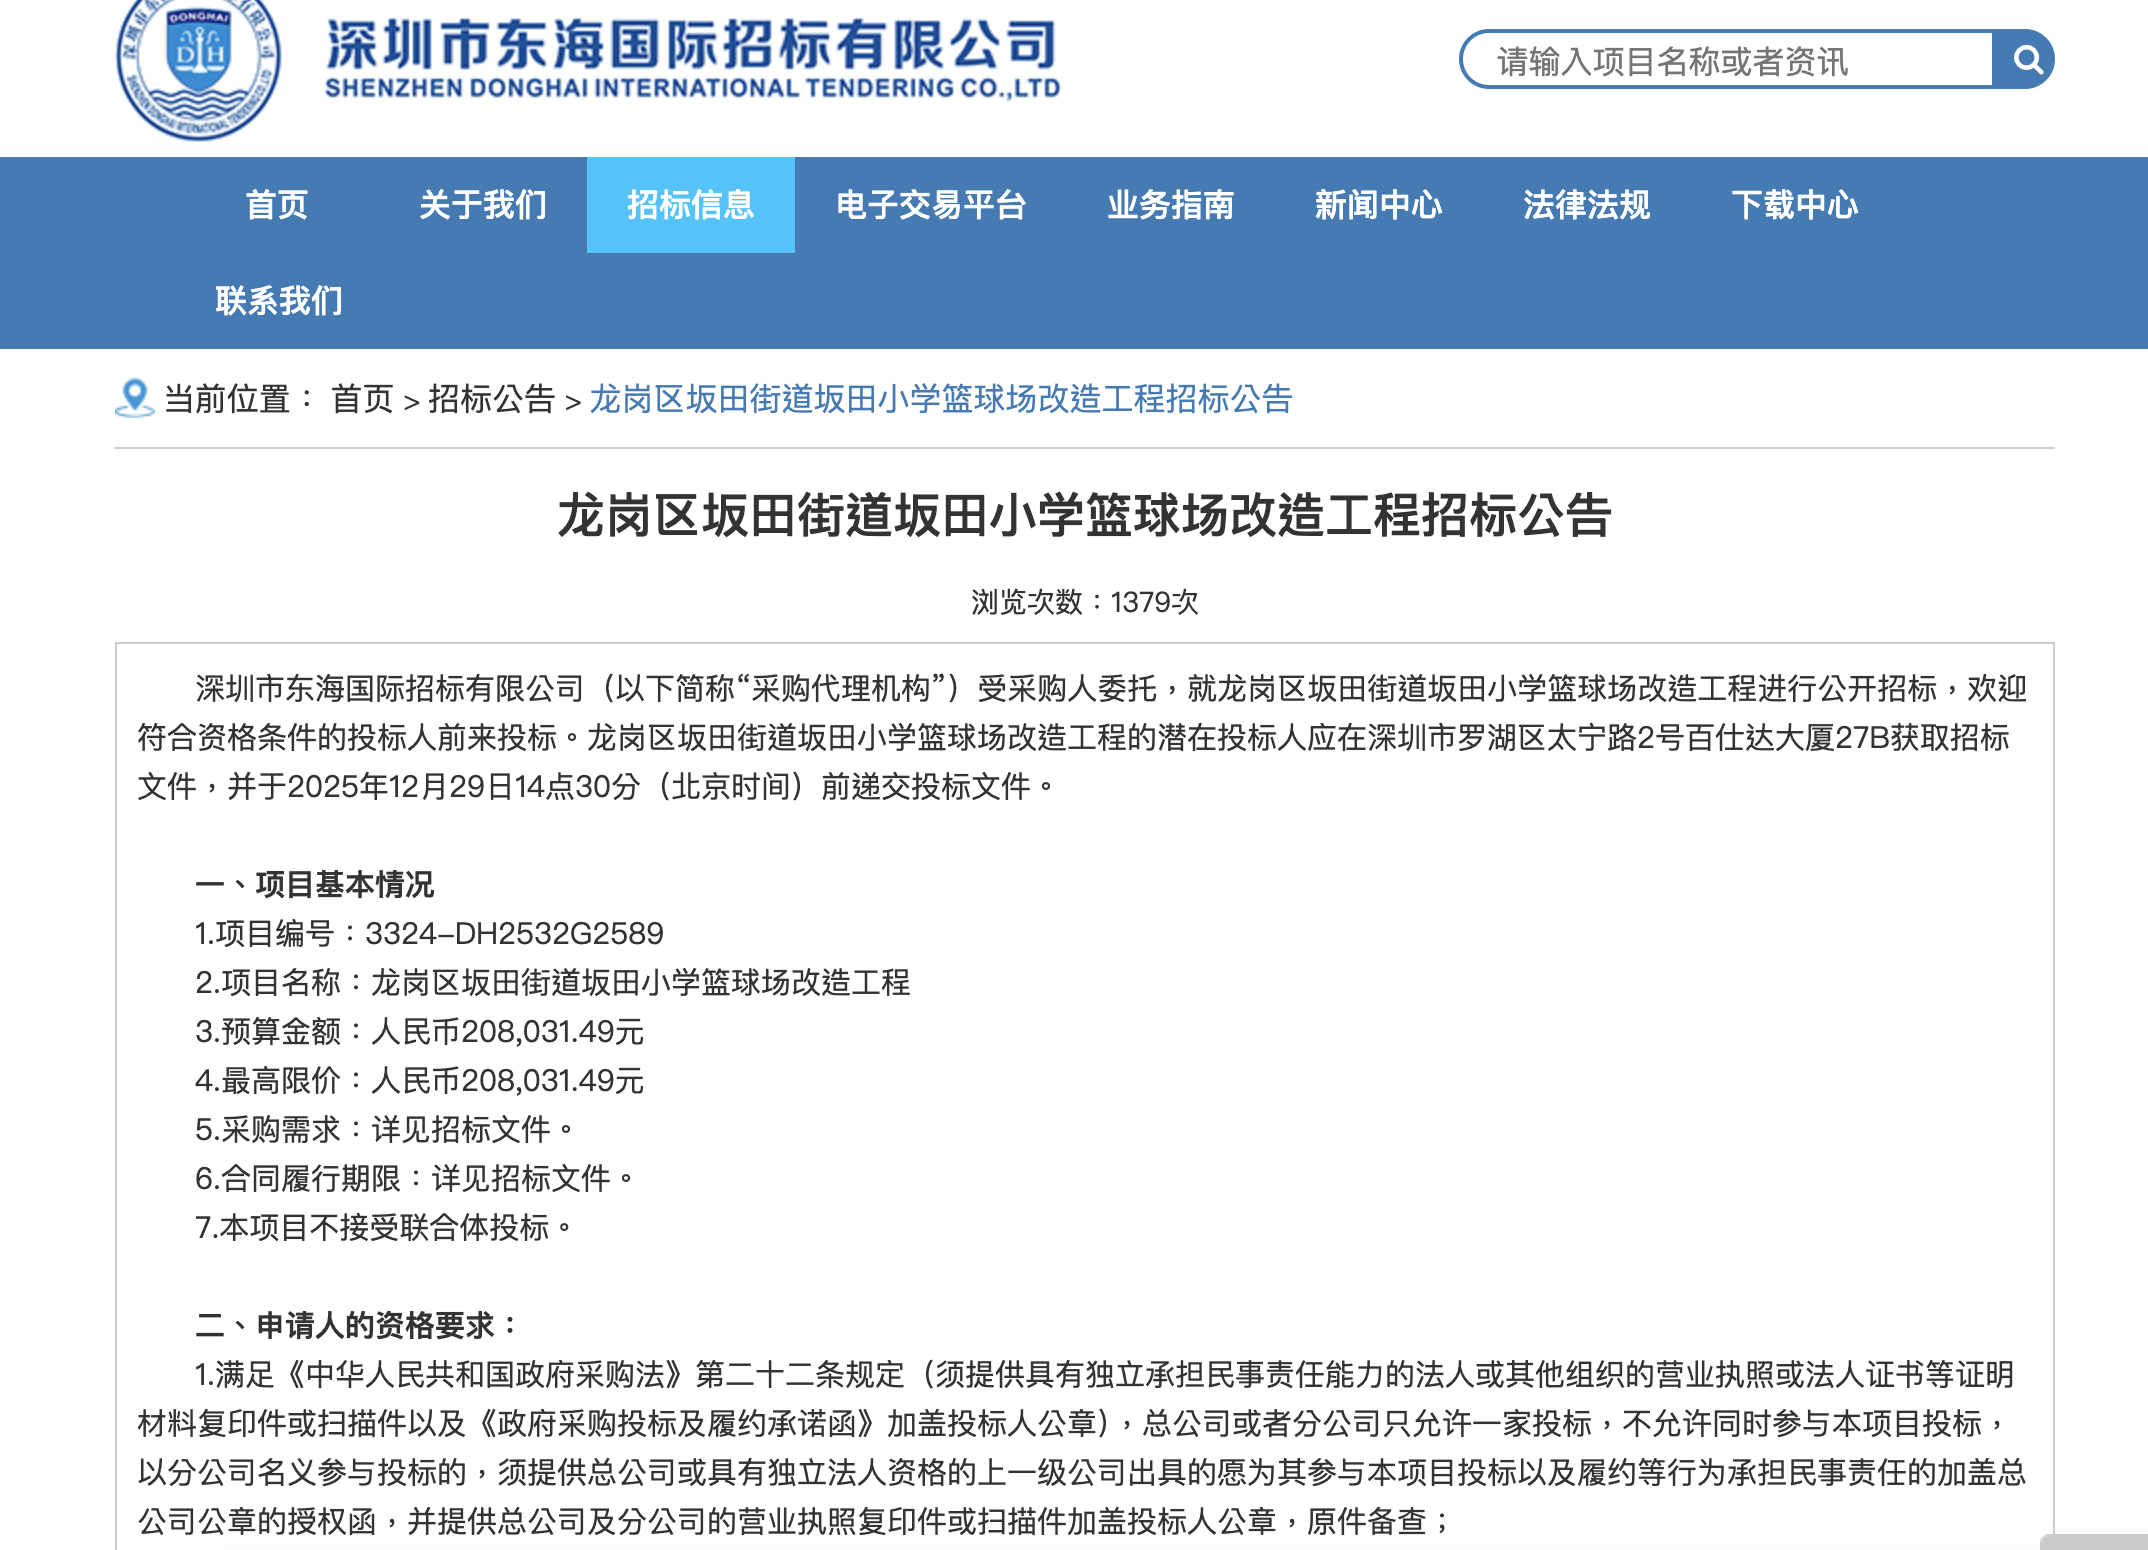2148x1550 pixels.
Task: Click the 浏览次数 view count text
Action: (x=1084, y=602)
